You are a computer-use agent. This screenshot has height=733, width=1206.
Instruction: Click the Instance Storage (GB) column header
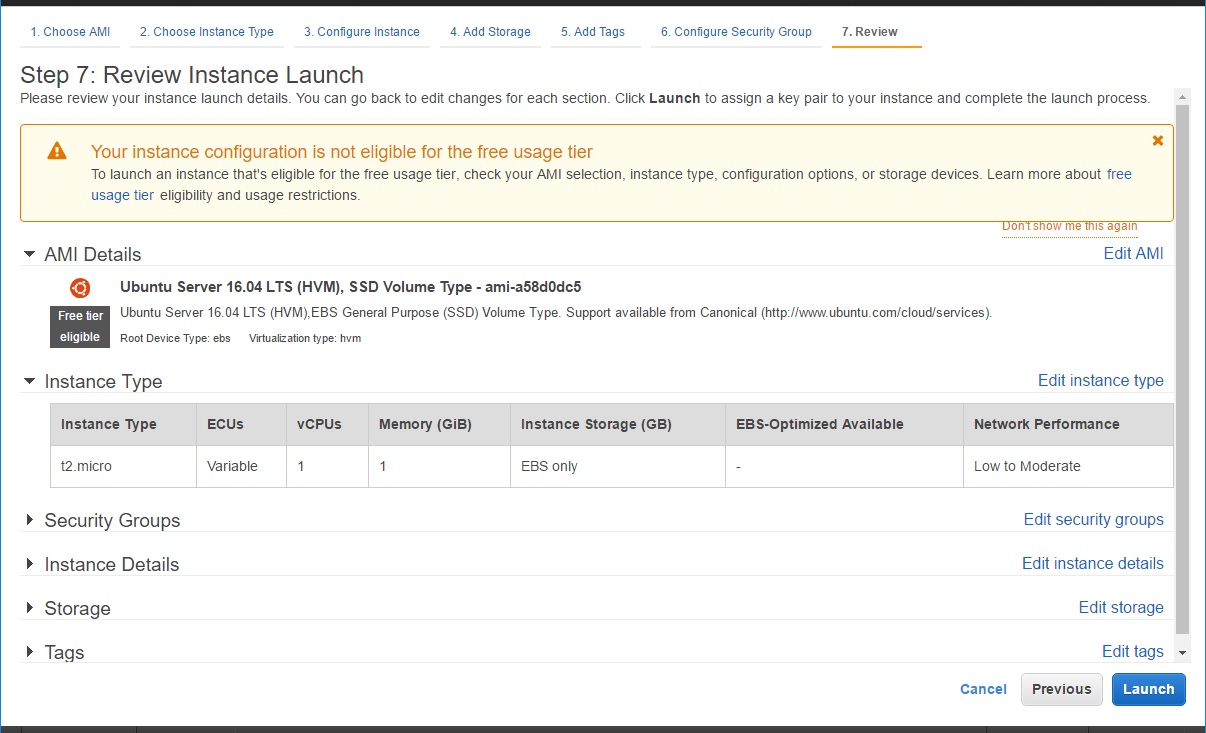coord(618,425)
